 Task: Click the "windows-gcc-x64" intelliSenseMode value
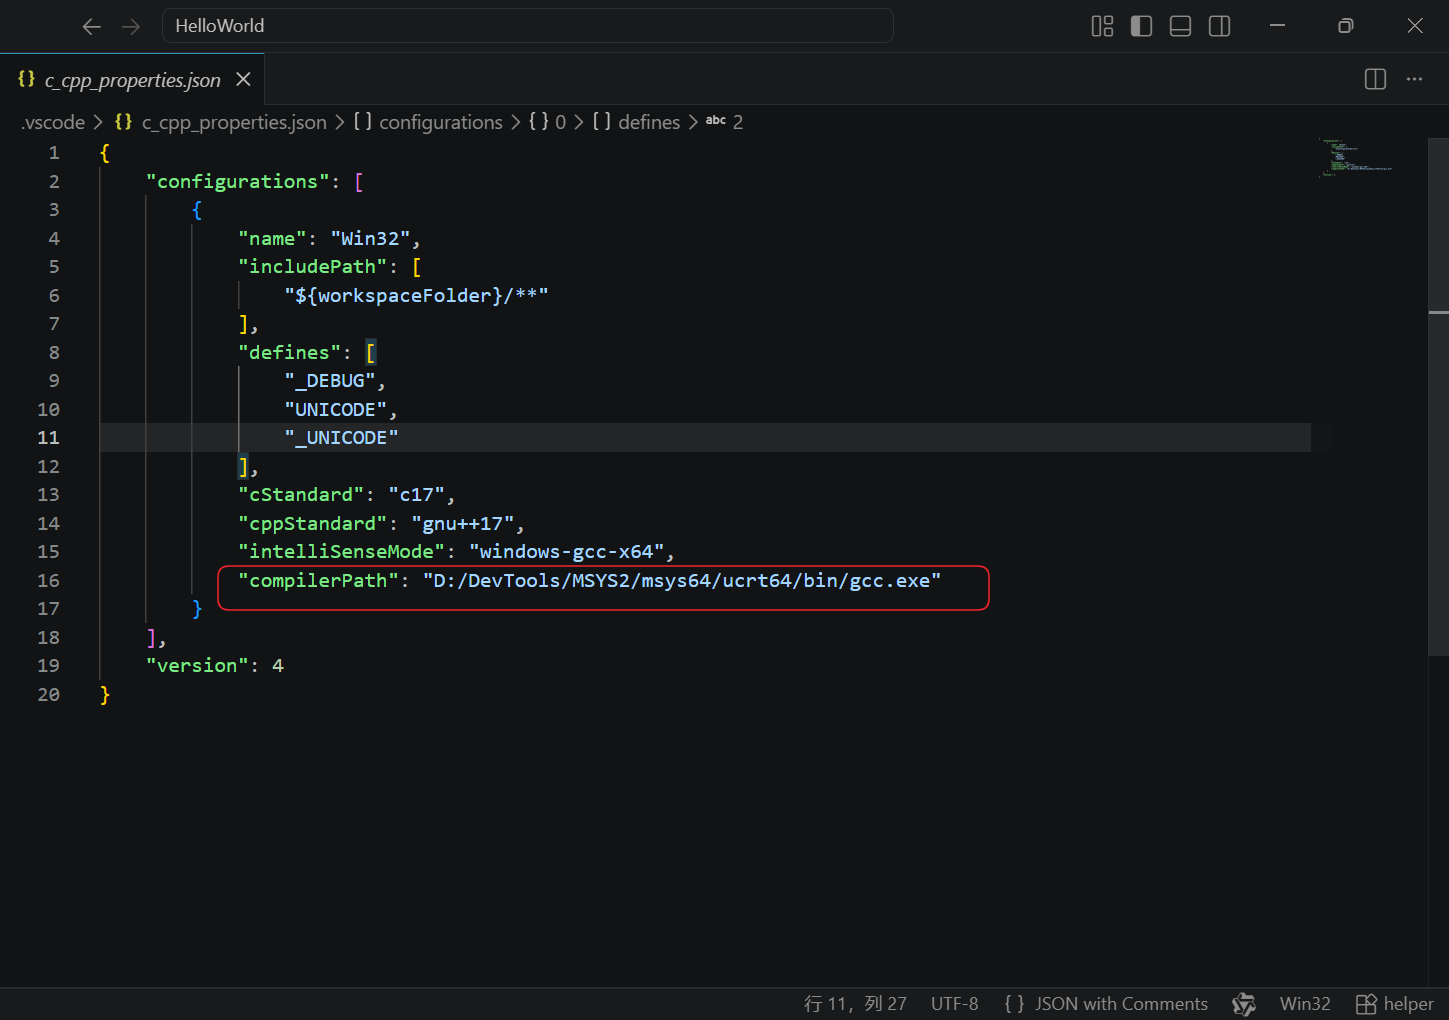click(566, 552)
